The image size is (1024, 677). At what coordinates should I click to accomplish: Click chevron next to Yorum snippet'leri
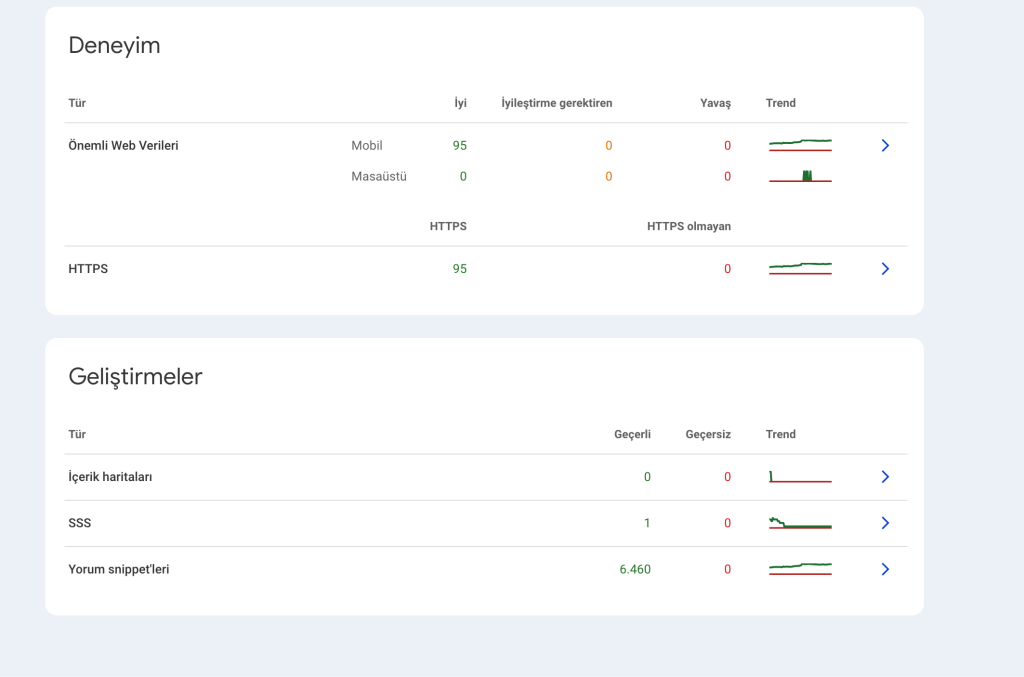885,569
